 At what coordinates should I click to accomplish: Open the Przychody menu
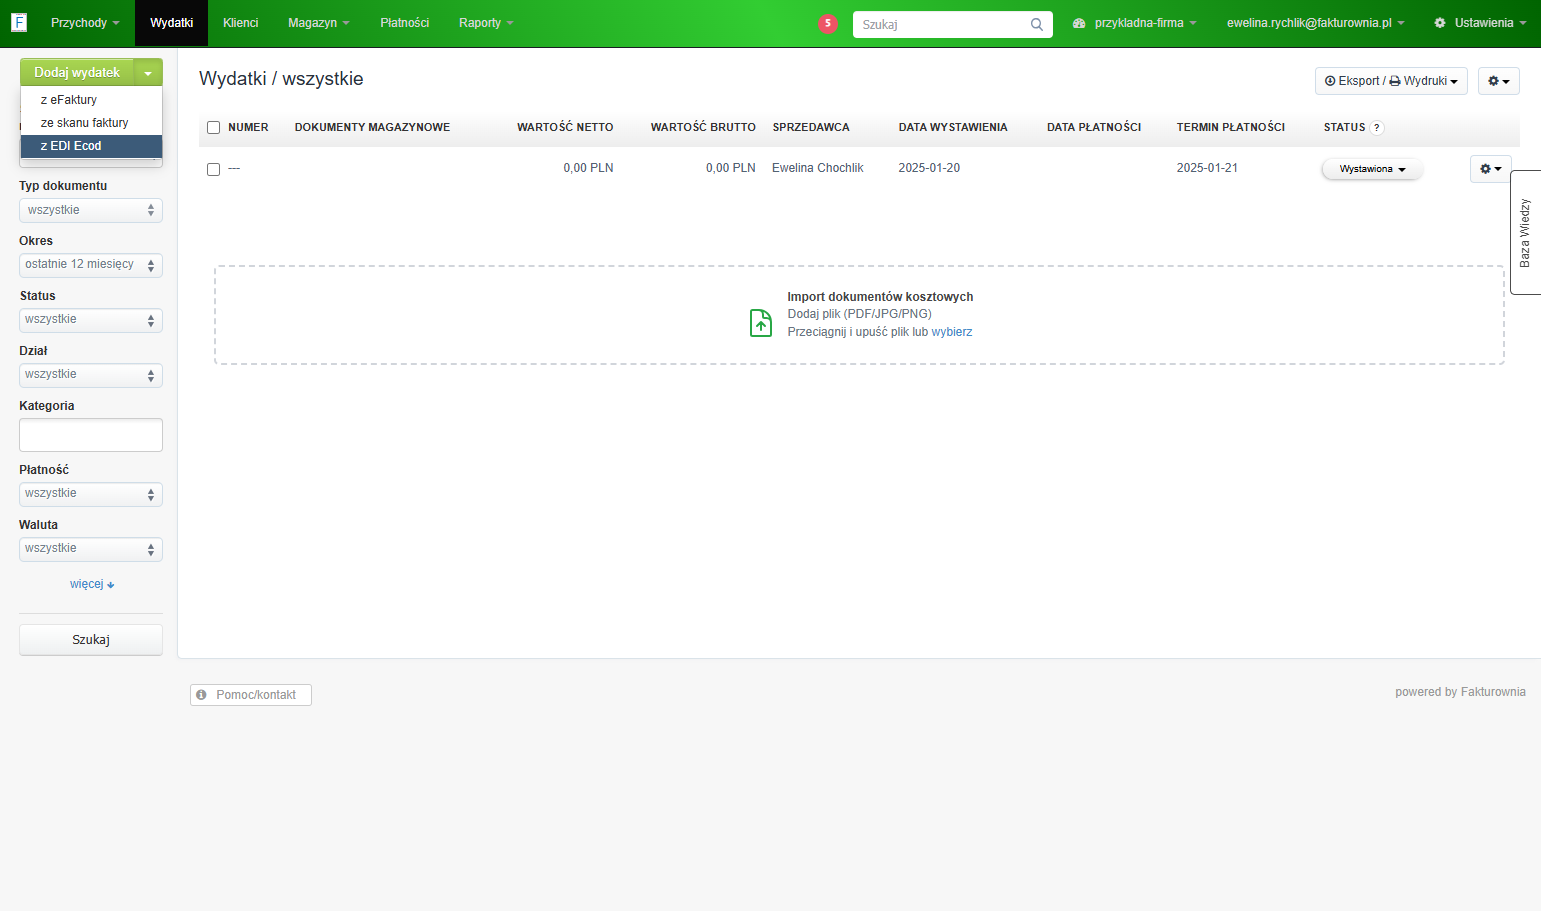coord(85,23)
